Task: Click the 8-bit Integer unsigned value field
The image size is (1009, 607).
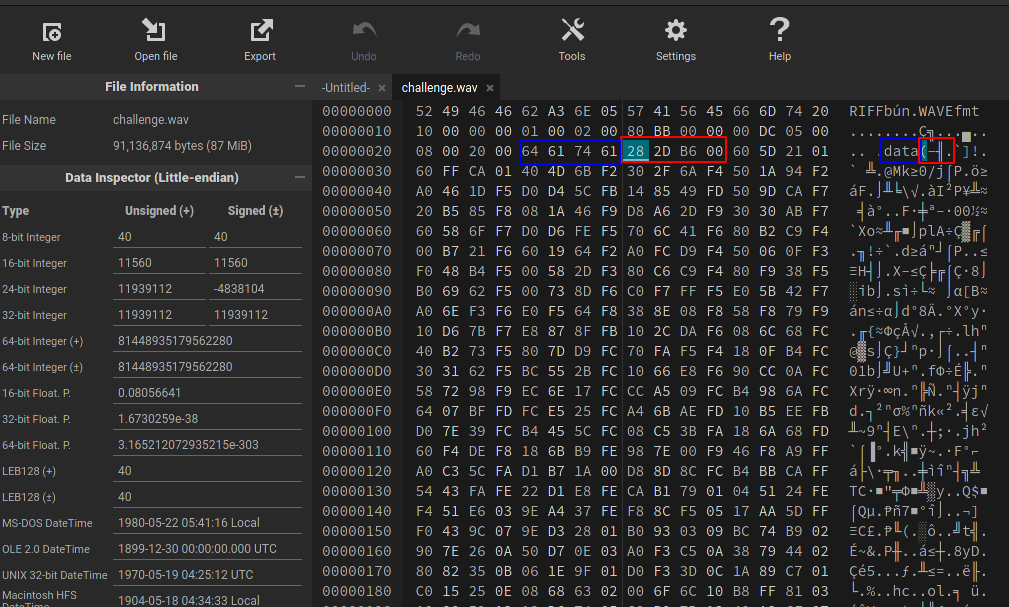Action: click(x=158, y=237)
